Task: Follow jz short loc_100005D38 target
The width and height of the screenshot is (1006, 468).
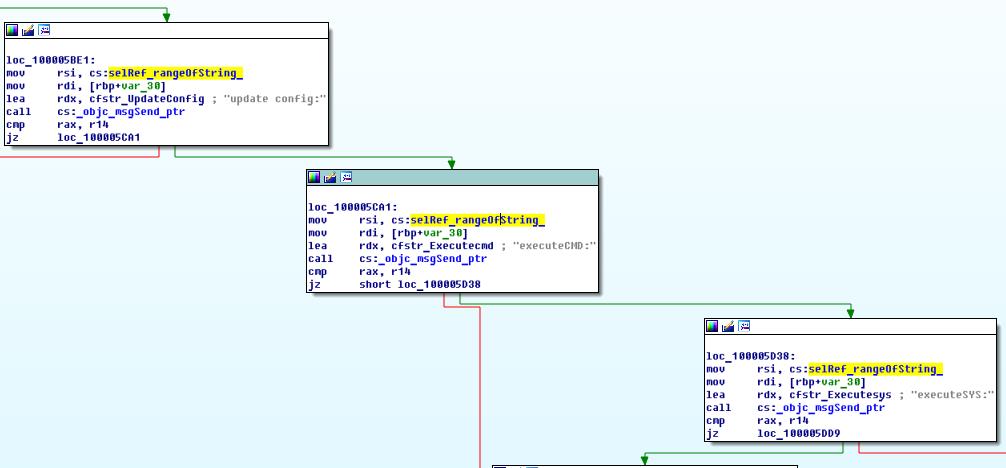Action: click(439, 284)
